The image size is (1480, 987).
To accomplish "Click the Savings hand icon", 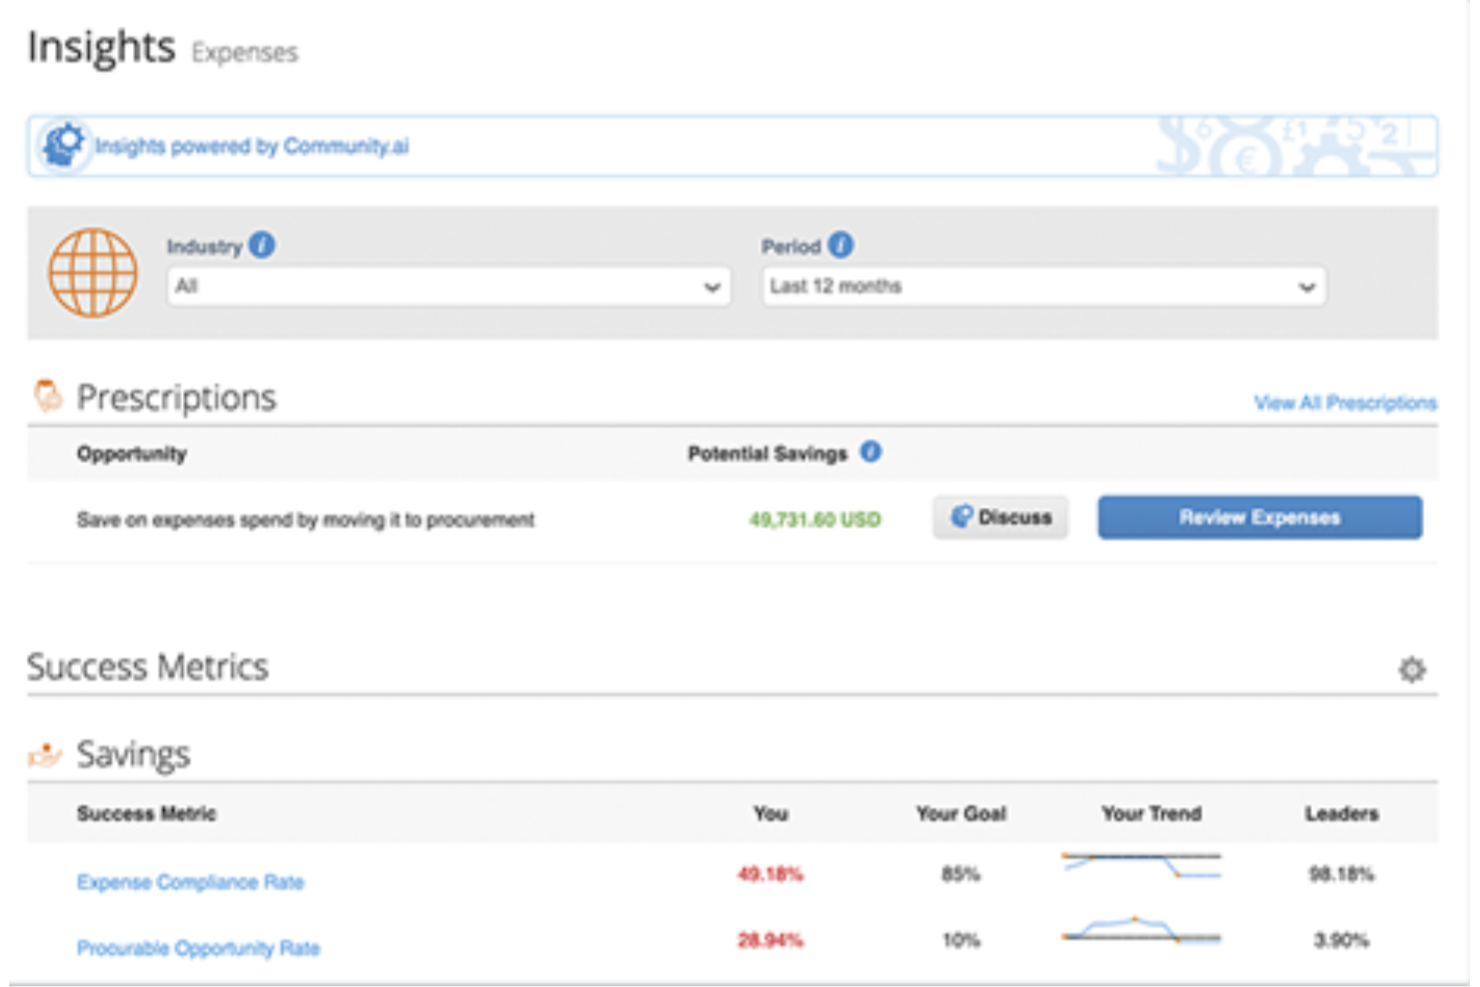I will (45, 756).
